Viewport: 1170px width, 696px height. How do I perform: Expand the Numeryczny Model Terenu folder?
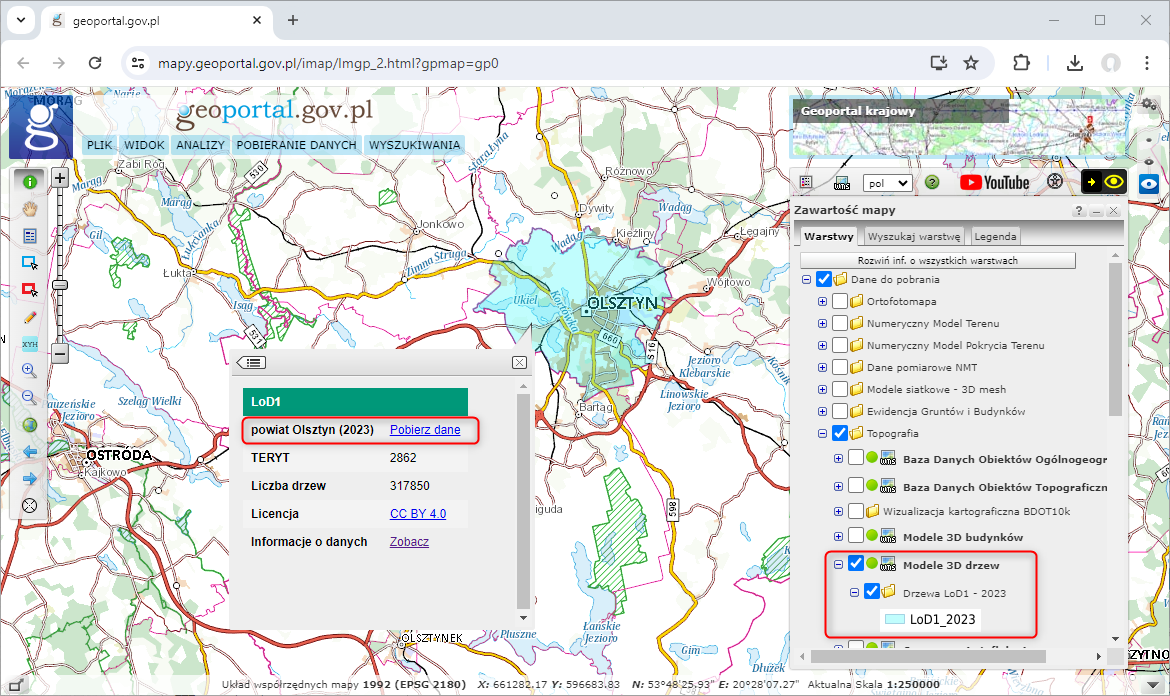[x=823, y=323]
